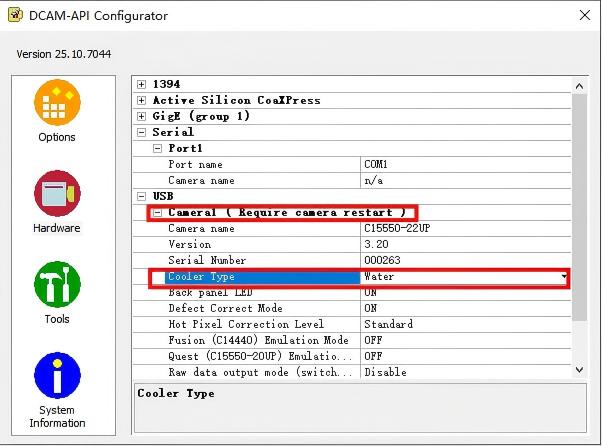Click the USB Camera name label
The image size is (602, 446).
tap(201, 228)
